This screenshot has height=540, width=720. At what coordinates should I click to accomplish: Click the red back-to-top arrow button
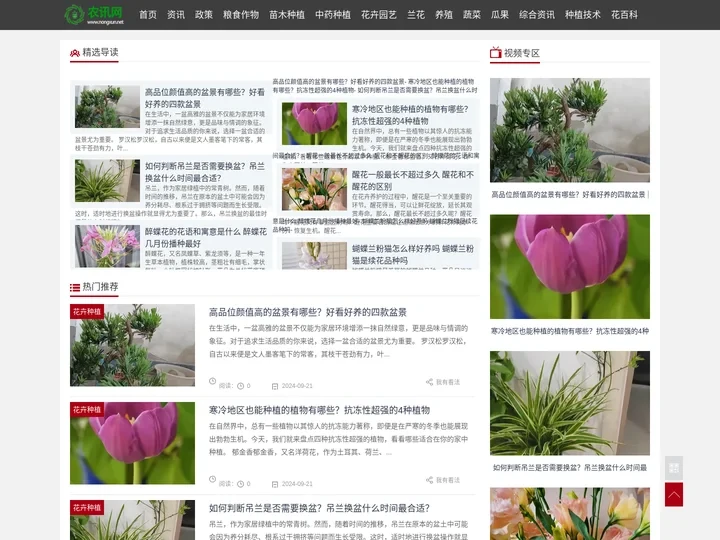pos(674,495)
